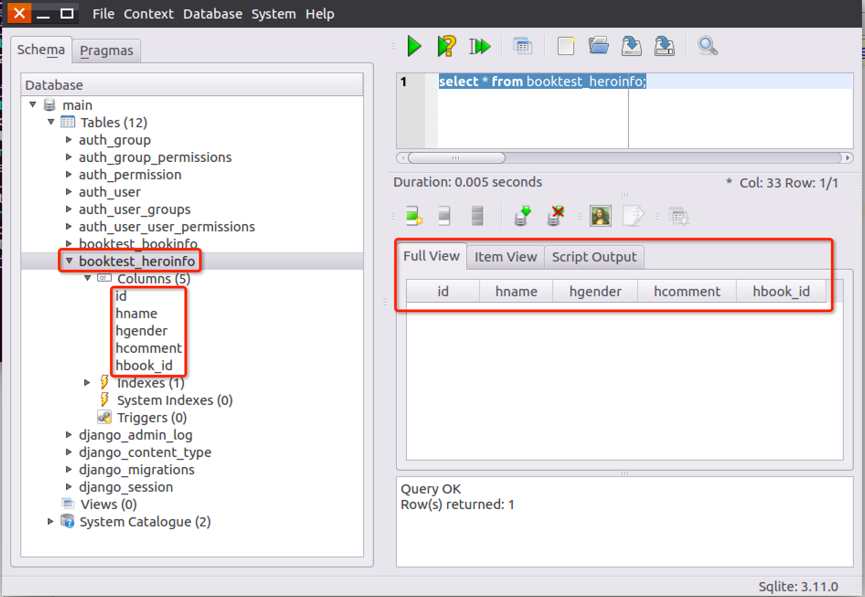Click the rollback icon with red X
Viewport: 865px width, 597px height.
coord(556,215)
